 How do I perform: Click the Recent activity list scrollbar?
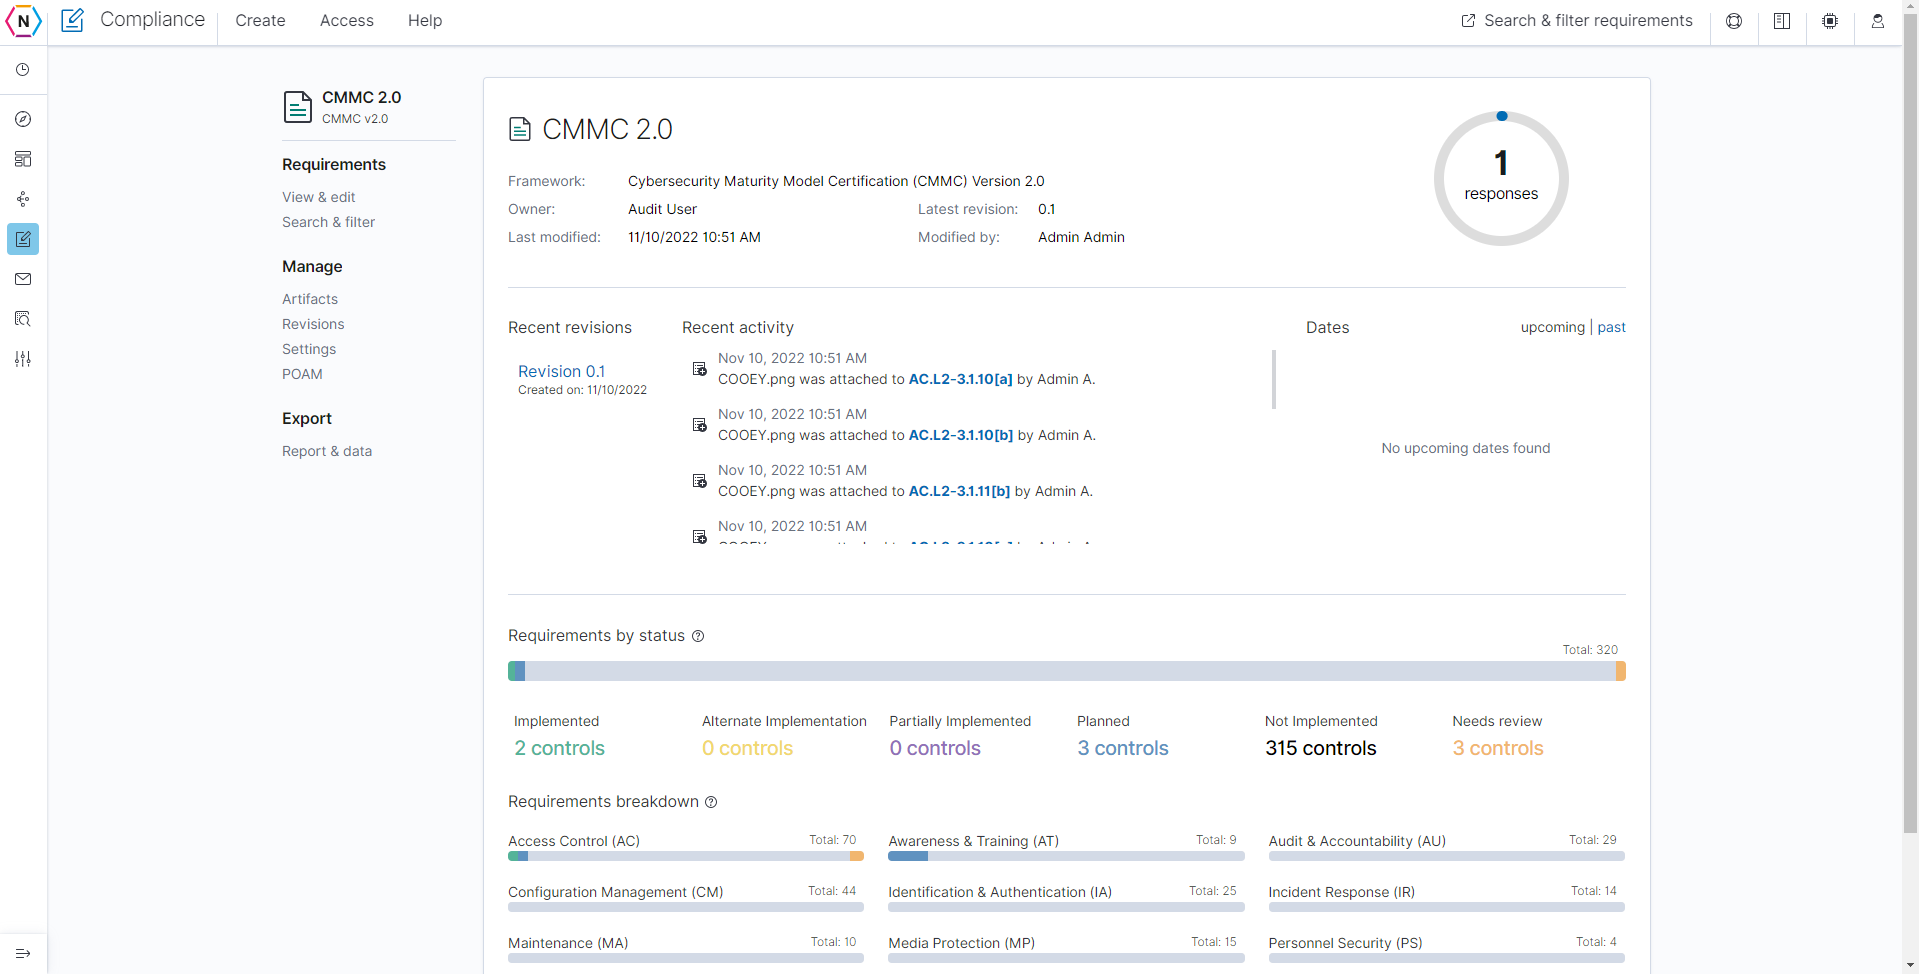point(1273,379)
